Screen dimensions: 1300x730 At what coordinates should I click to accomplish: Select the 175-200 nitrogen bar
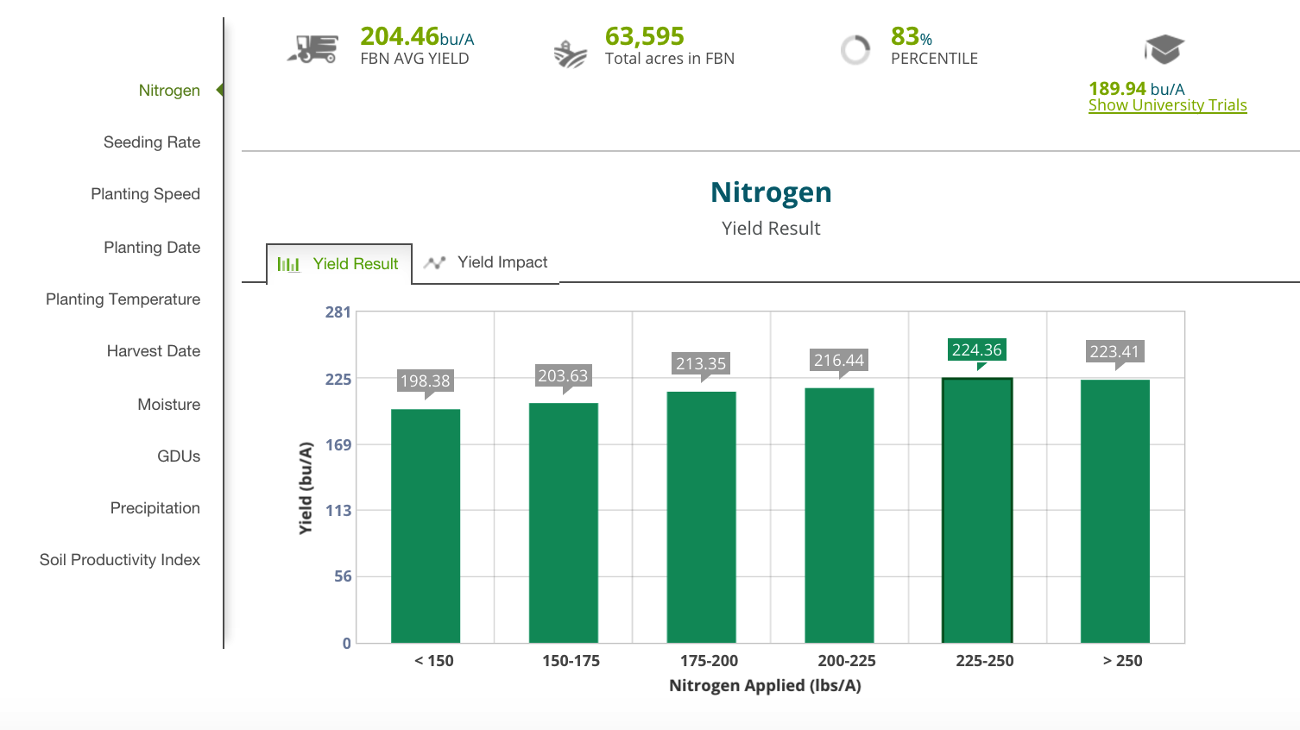[701, 517]
